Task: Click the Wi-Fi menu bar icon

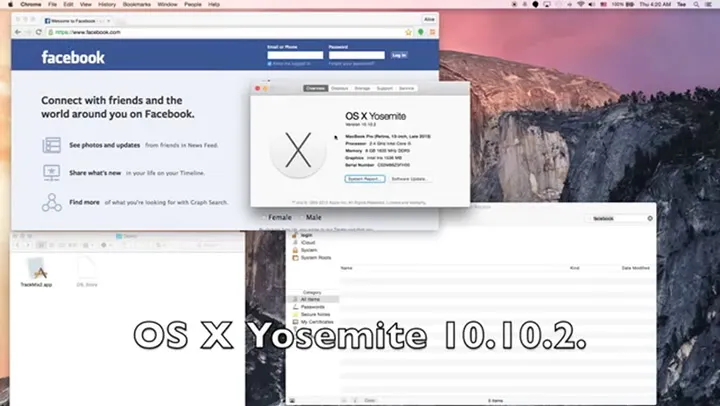Action: coord(581,4)
